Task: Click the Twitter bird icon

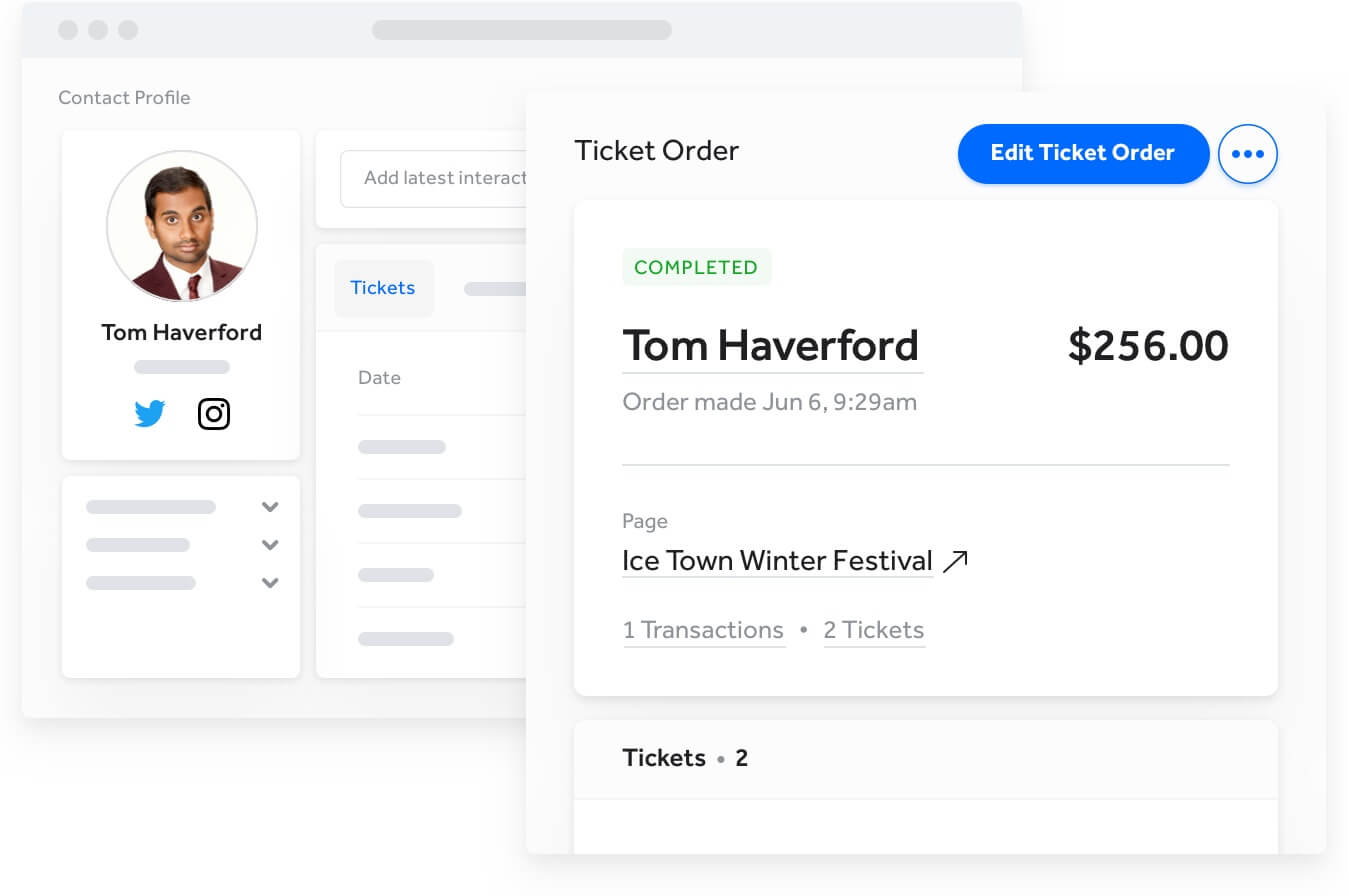Action: tap(150, 413)
